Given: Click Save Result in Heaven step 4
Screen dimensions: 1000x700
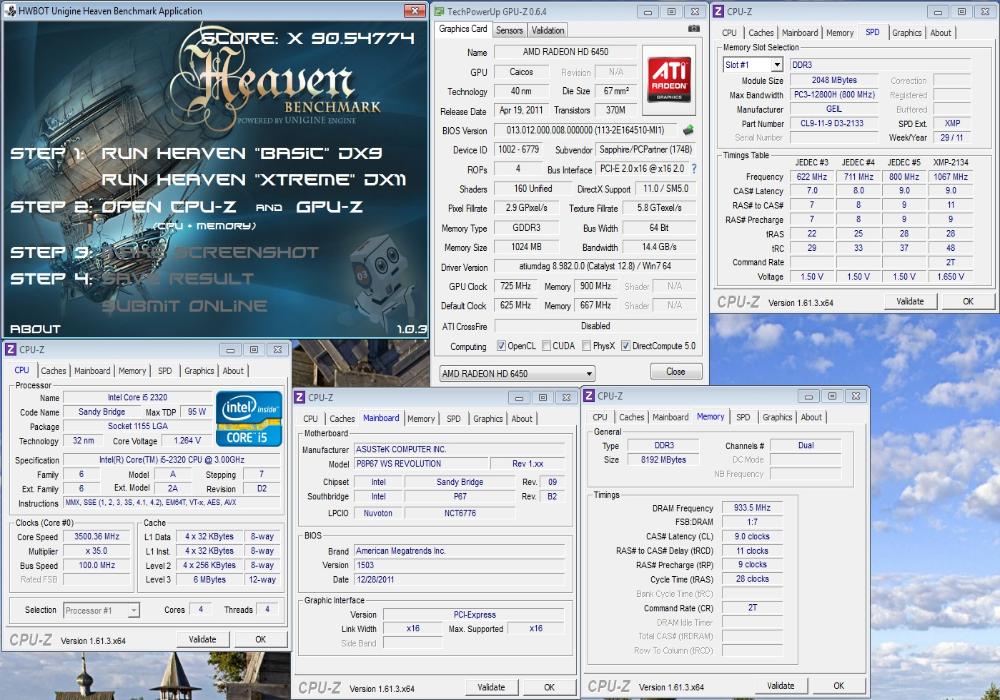Looking at the screenshot, I should click(177, 279).
